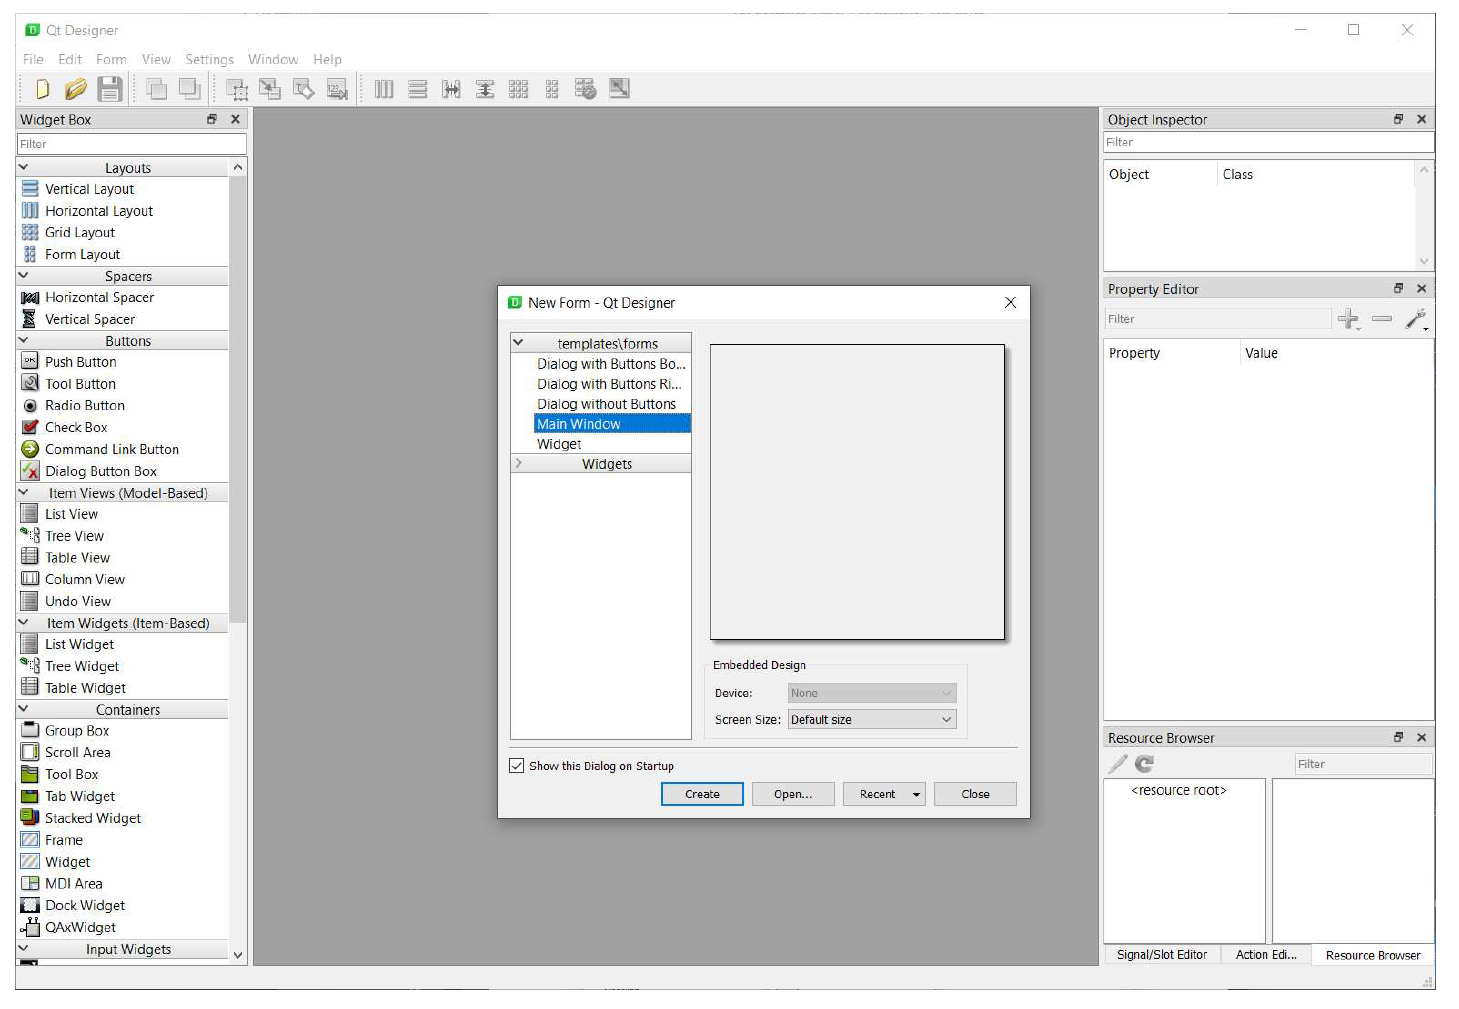
Task: Click the remove dynamic property minus icon
Action: coord(1382,319)
